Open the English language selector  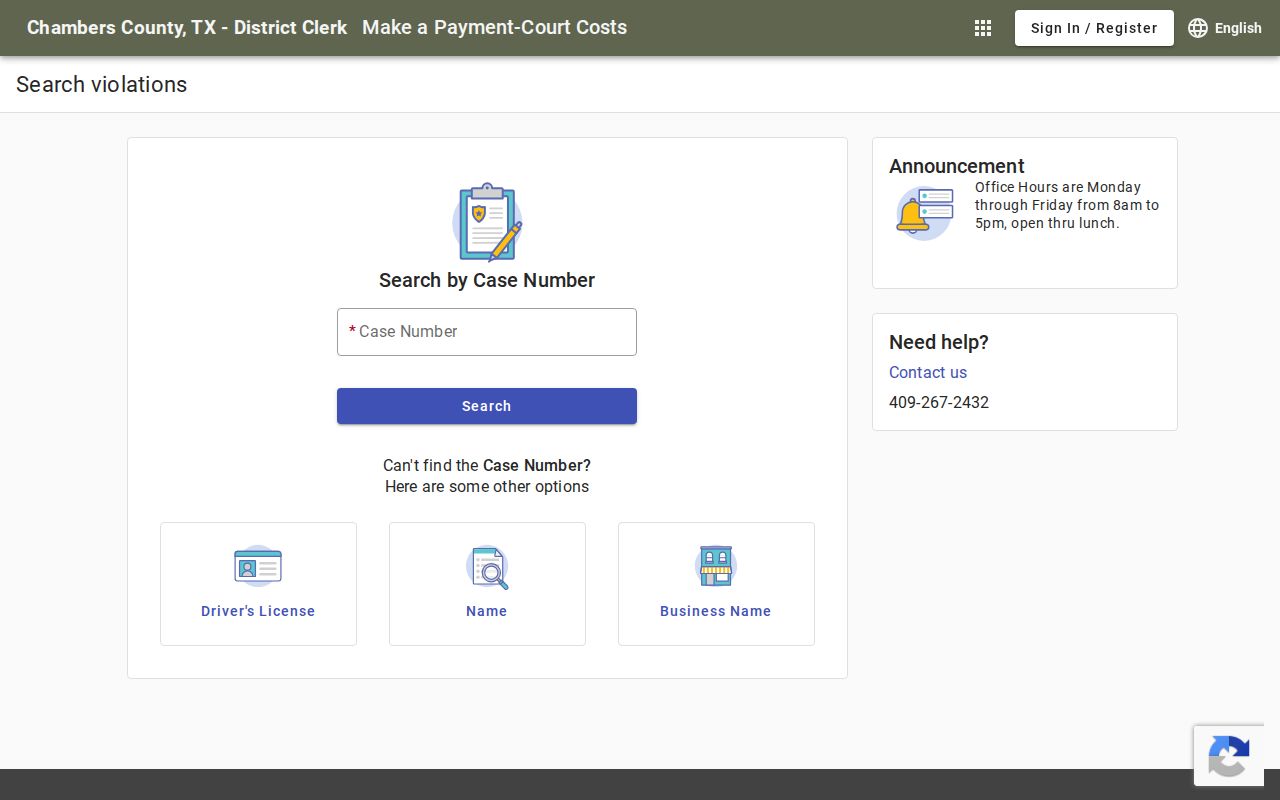click(x=1225, y=28)
